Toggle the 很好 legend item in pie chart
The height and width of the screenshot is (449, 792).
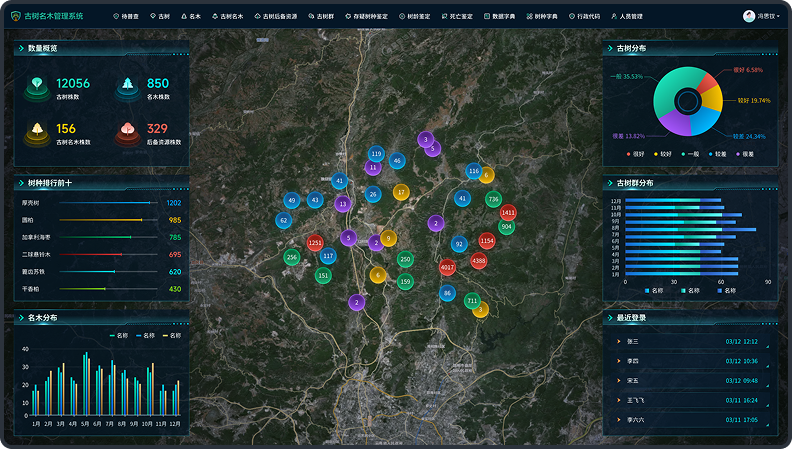click(x=634, y=154)
